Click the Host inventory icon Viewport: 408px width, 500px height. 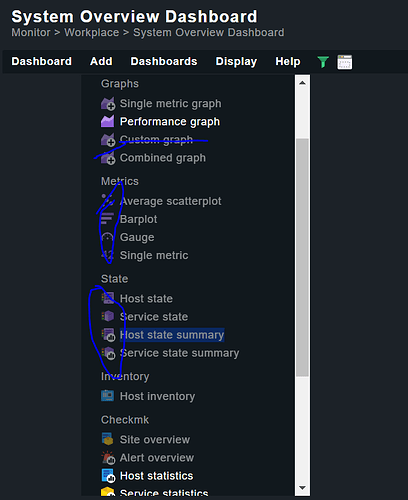(107, 396)
